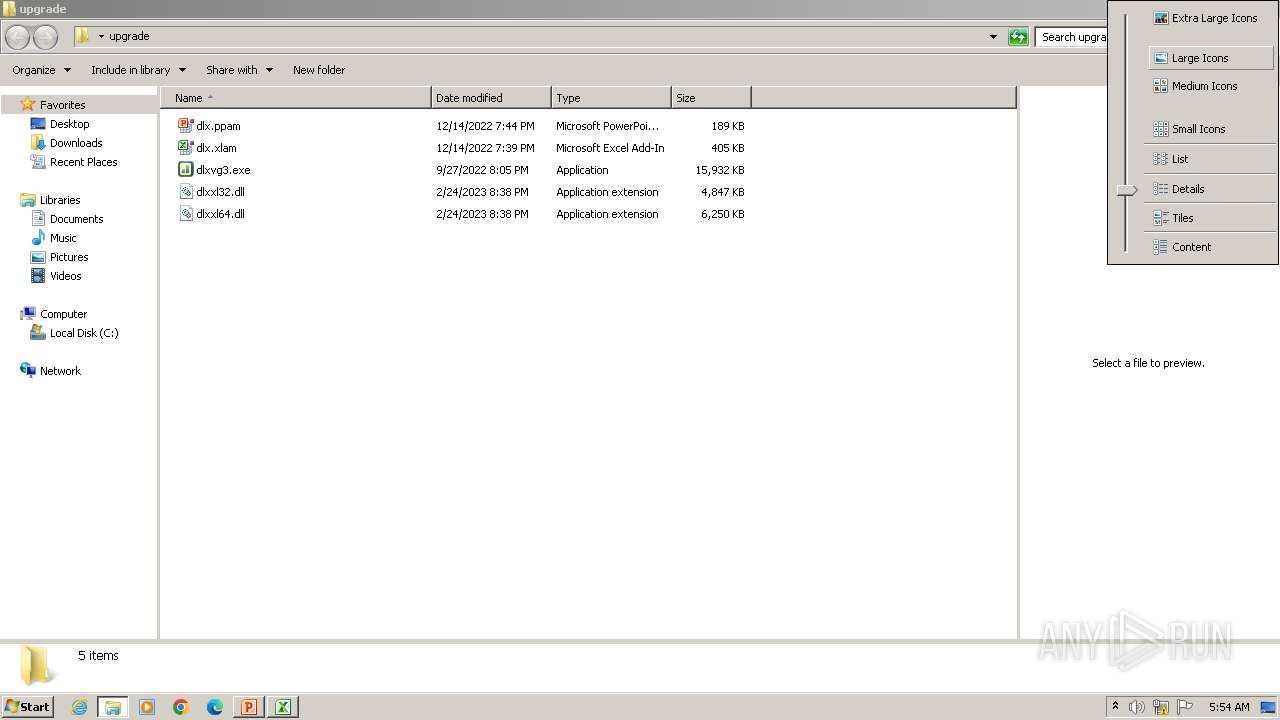Sort by Date modified column header

pyautogui.click(x=491, y=98)
